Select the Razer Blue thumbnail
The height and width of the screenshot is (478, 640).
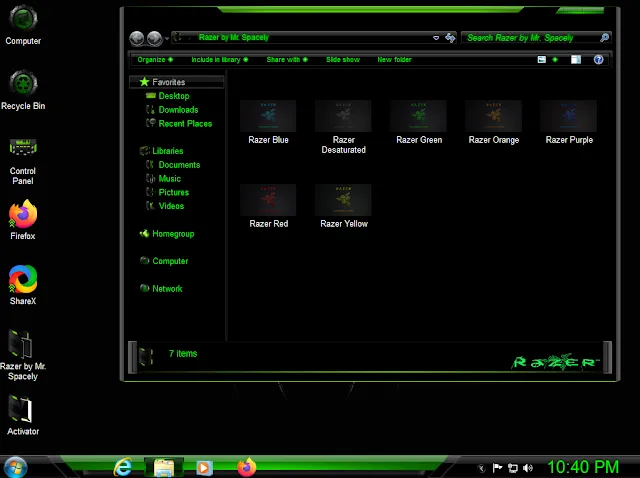[x=268, y=122]
